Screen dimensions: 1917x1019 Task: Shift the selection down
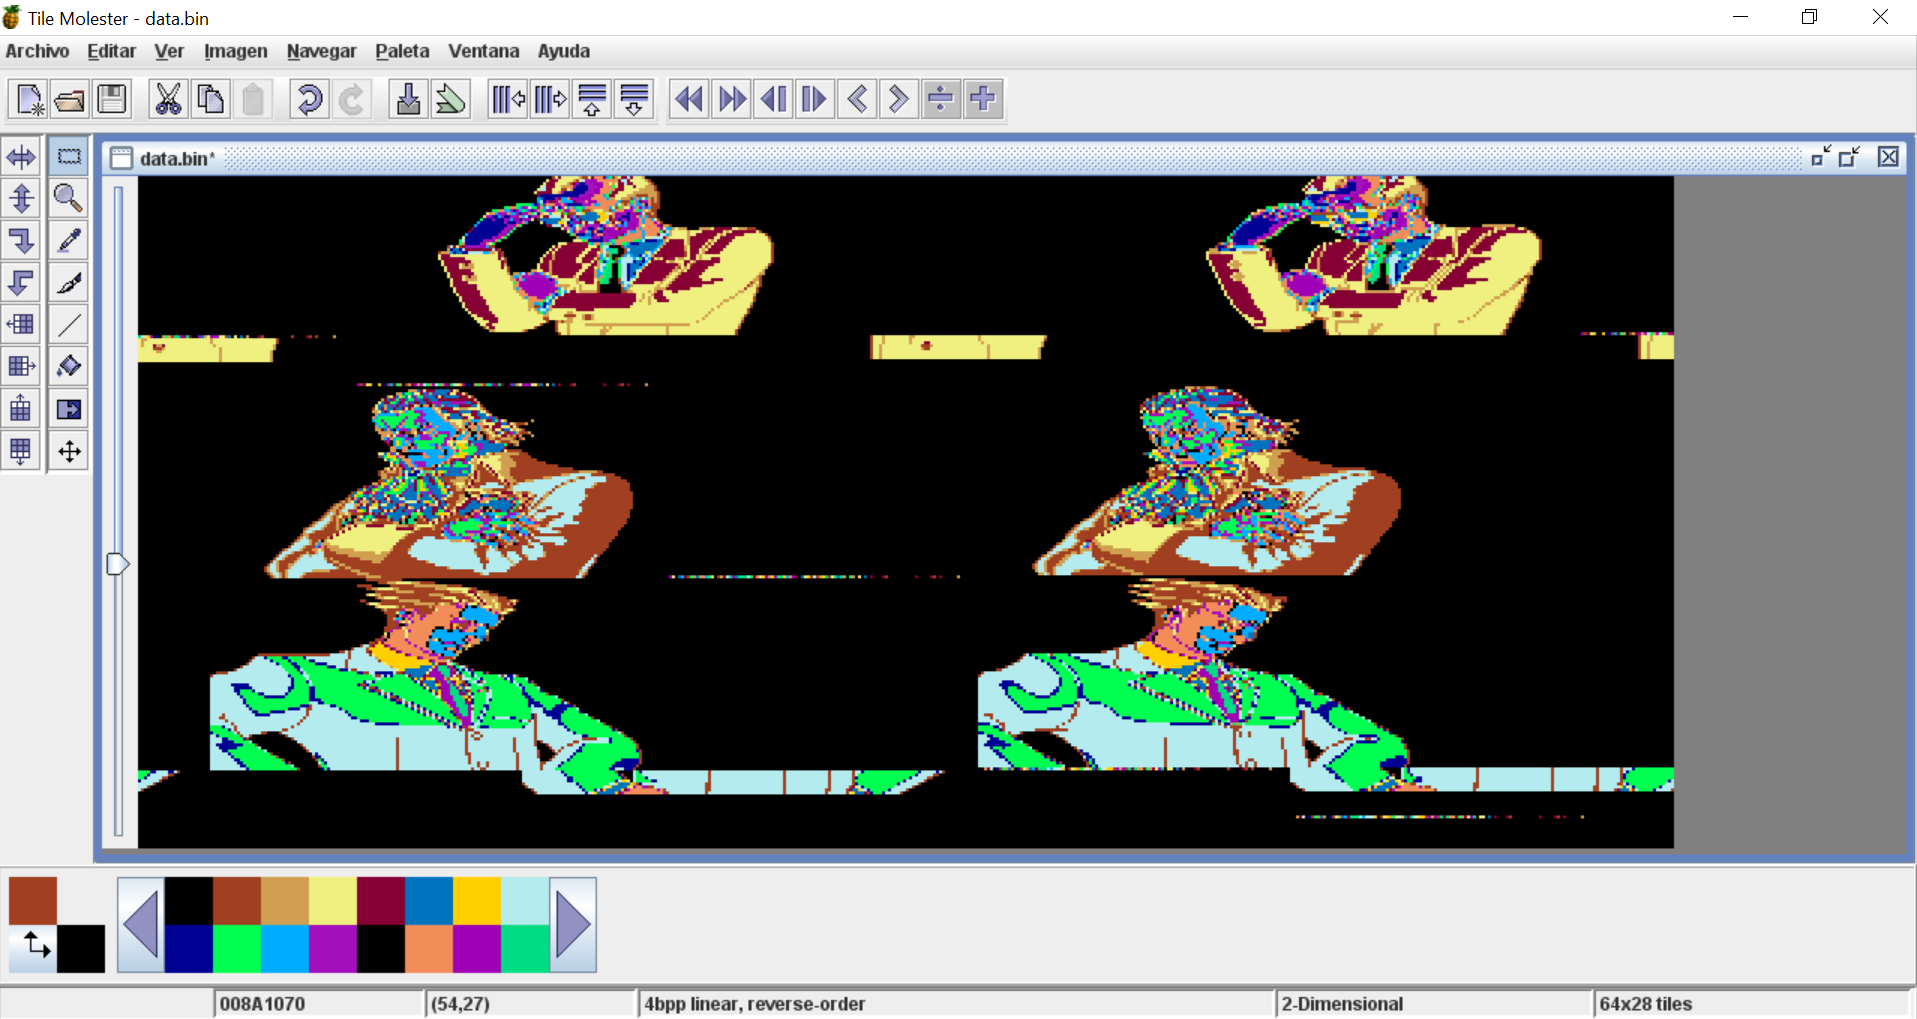(x=21, y=451)
